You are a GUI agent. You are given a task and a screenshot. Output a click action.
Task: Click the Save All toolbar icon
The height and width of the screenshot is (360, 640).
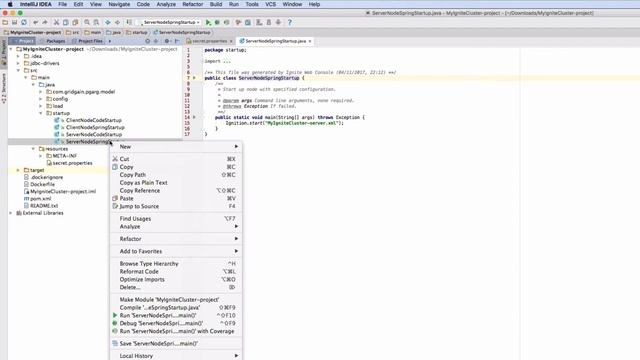pos(14,22)
